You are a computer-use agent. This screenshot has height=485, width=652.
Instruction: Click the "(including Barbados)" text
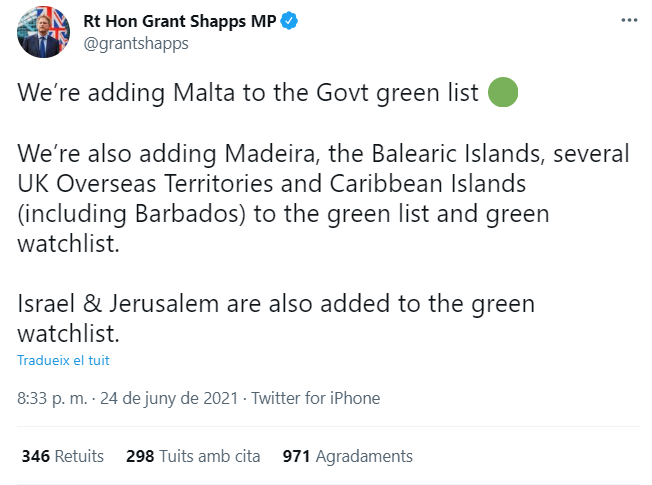click(117, 215)
